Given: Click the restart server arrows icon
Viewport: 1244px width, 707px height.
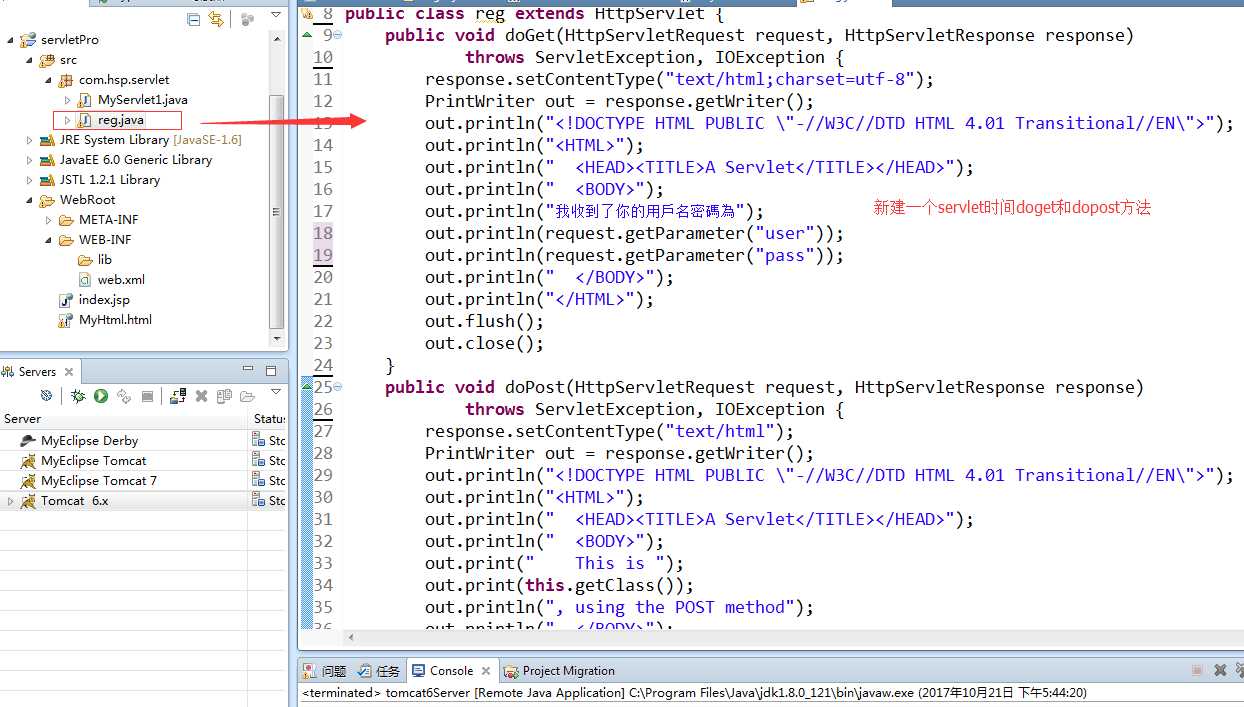Looking at the screenshot, I should pos(124,396).
